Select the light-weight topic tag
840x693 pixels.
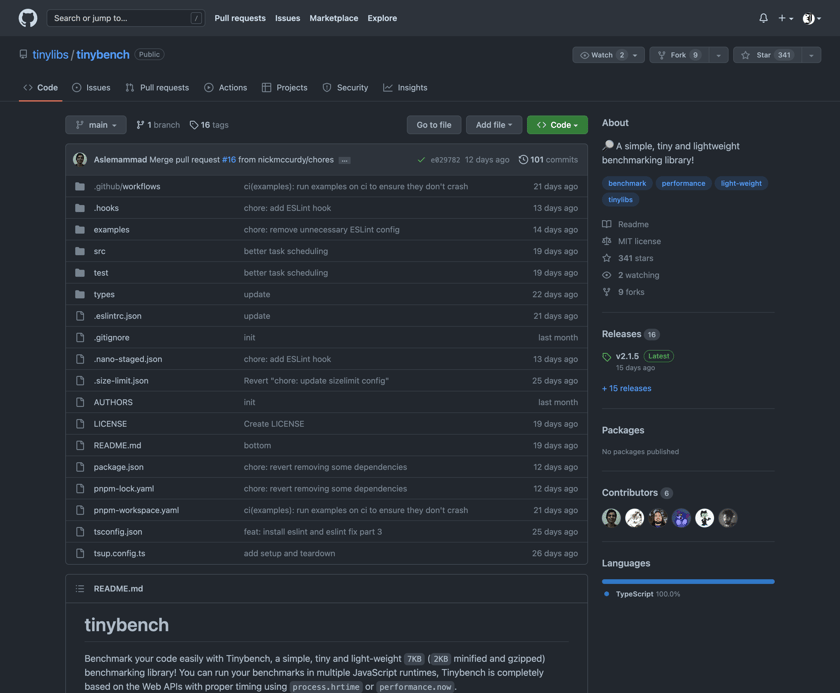(x=741, y=183)
